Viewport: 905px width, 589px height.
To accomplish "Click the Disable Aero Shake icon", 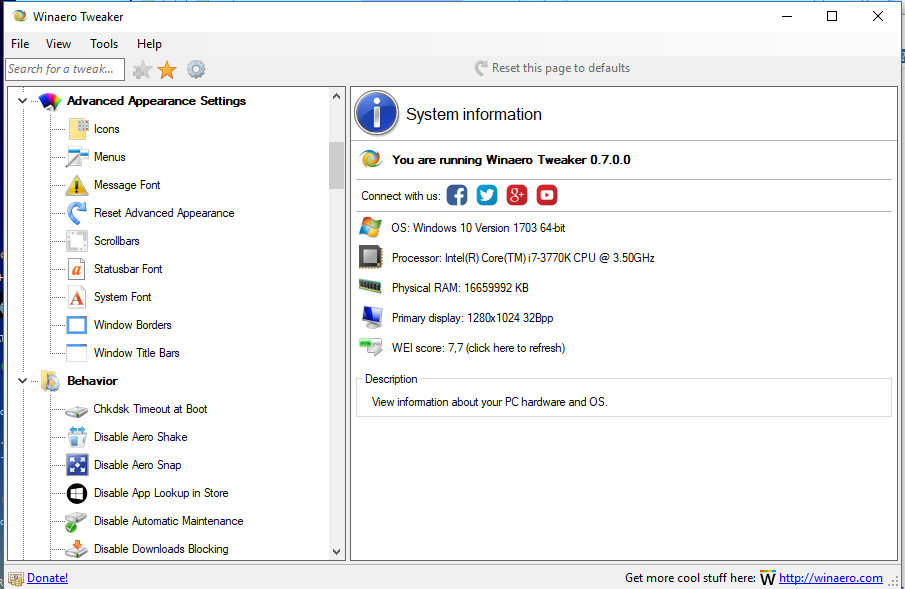I will point(77,437).
